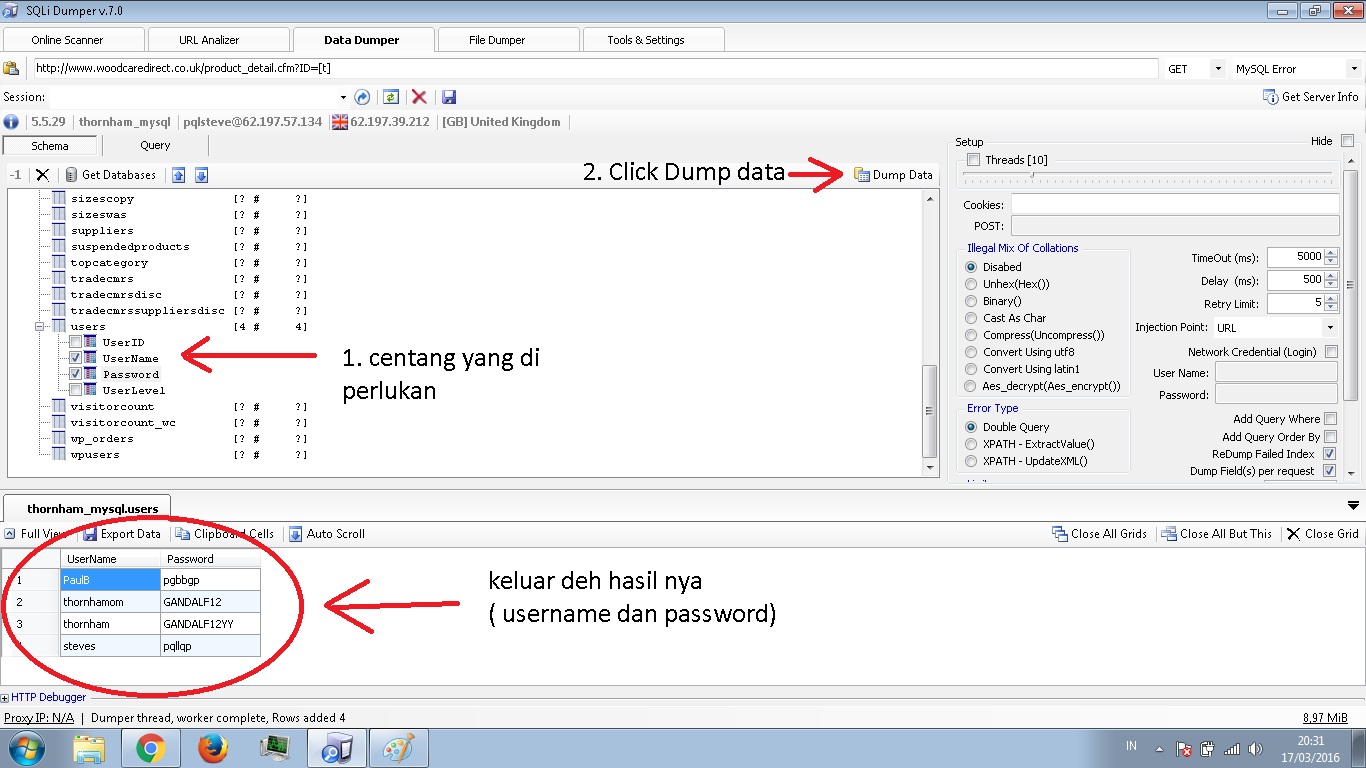The image size is (1366, 768).
Task: Click the paste URL clipboard icon
Action: coord(11,69)
